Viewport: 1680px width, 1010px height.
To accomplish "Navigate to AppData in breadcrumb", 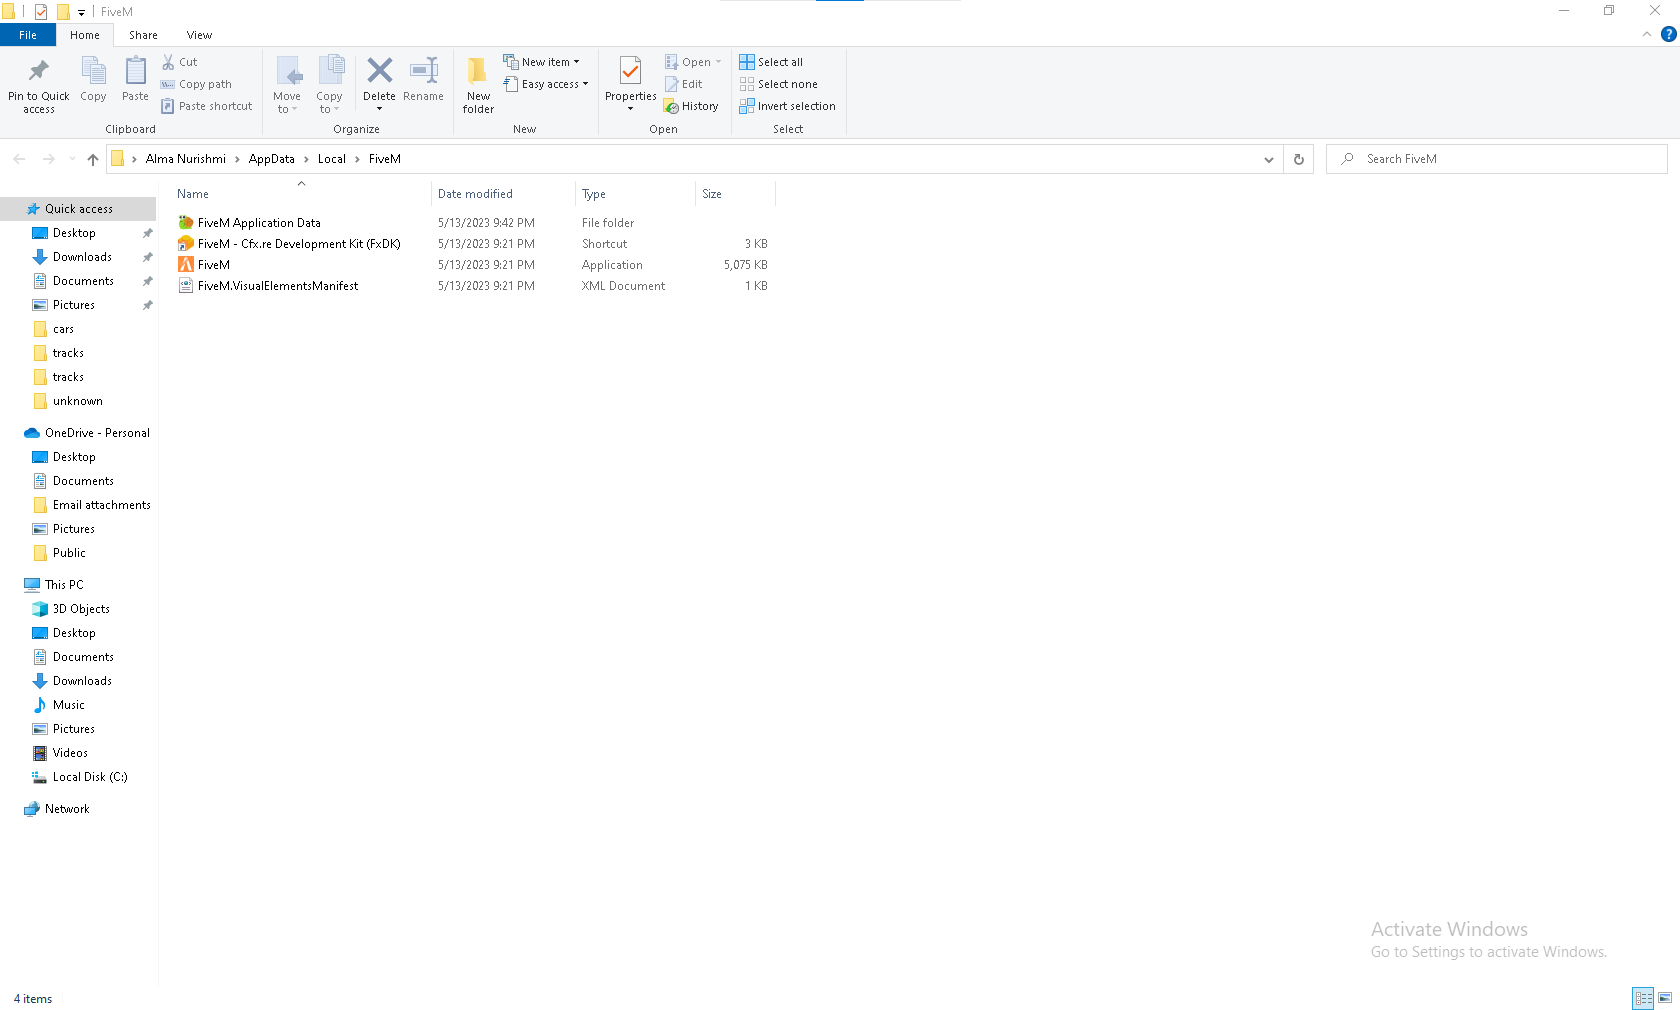I will point(271,159).
